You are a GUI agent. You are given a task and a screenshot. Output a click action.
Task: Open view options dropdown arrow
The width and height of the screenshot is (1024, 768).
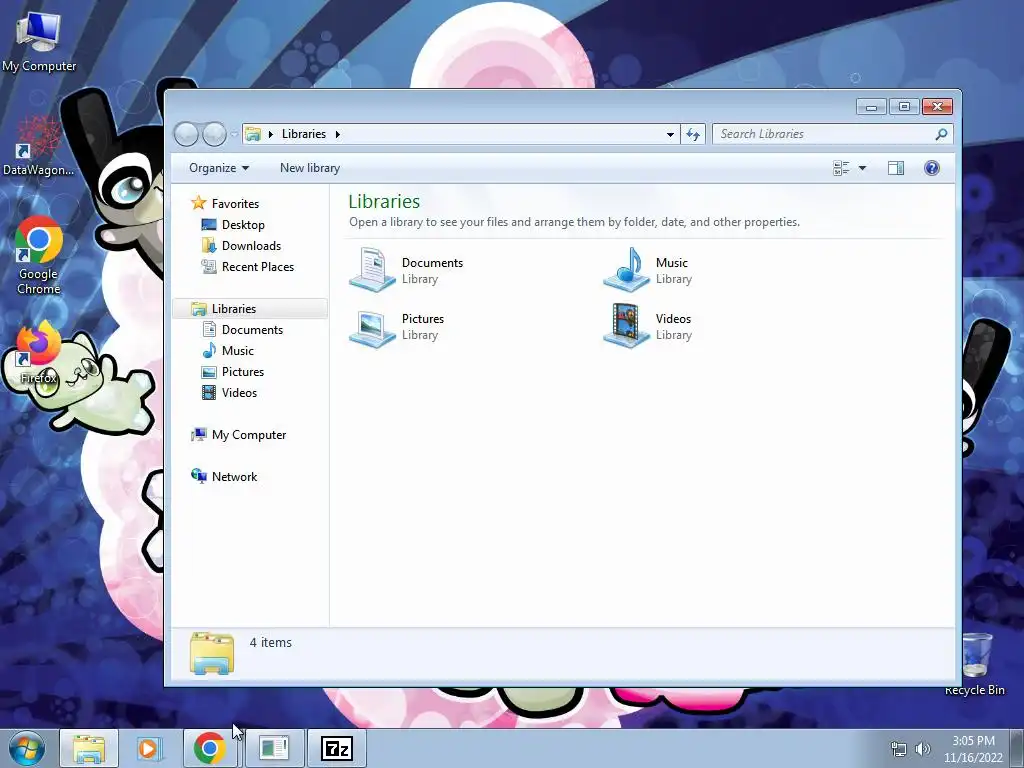[862, 168]
